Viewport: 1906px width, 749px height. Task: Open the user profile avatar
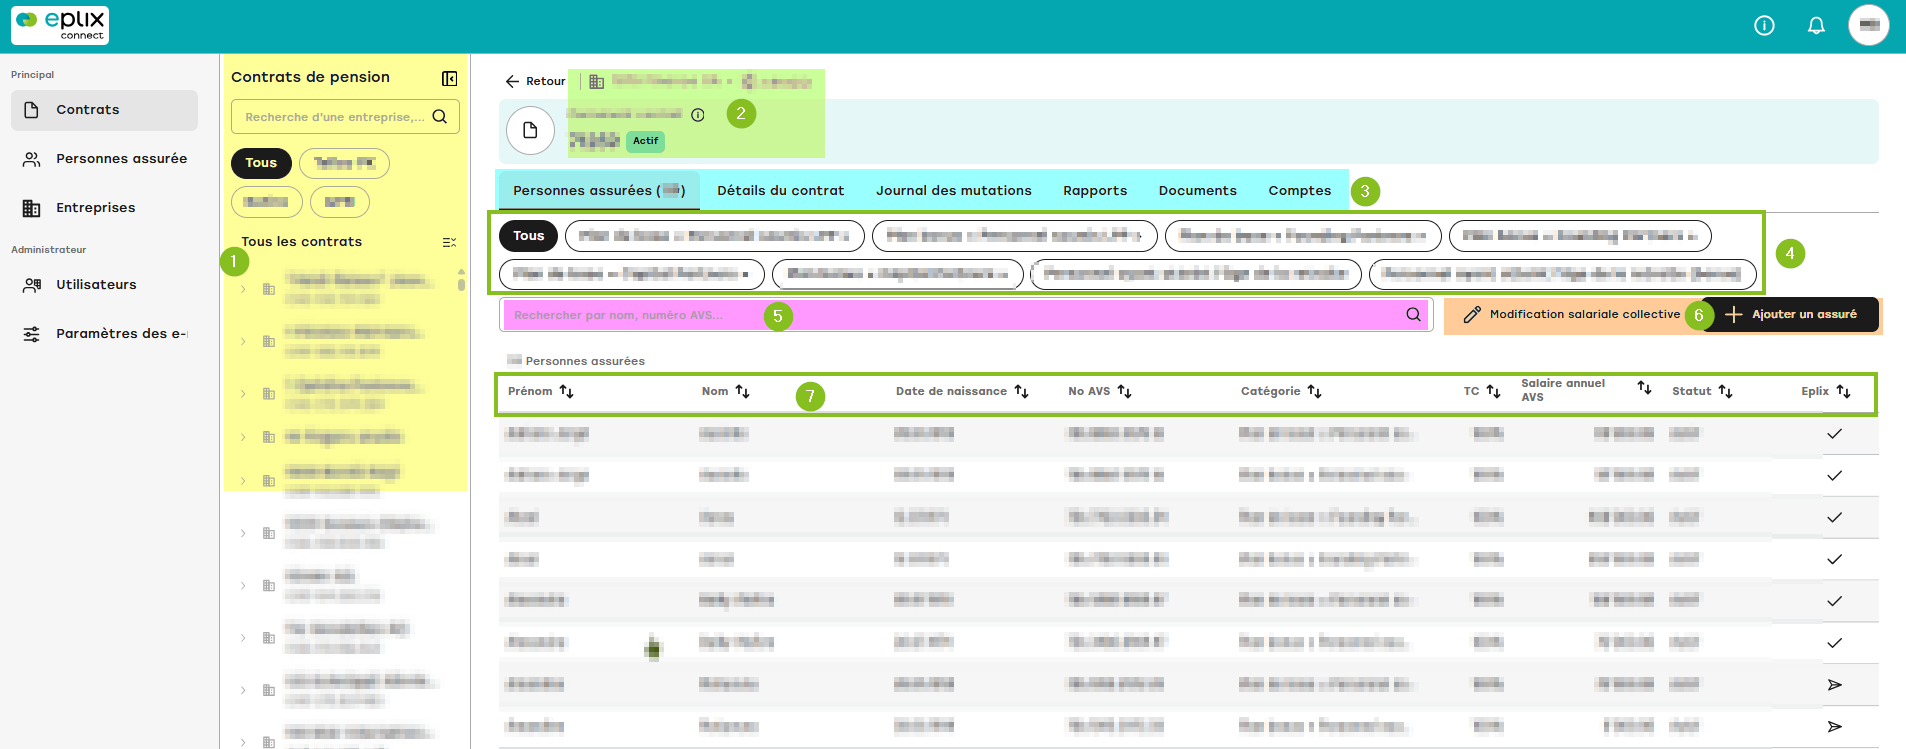click(x=1868, y=26)
